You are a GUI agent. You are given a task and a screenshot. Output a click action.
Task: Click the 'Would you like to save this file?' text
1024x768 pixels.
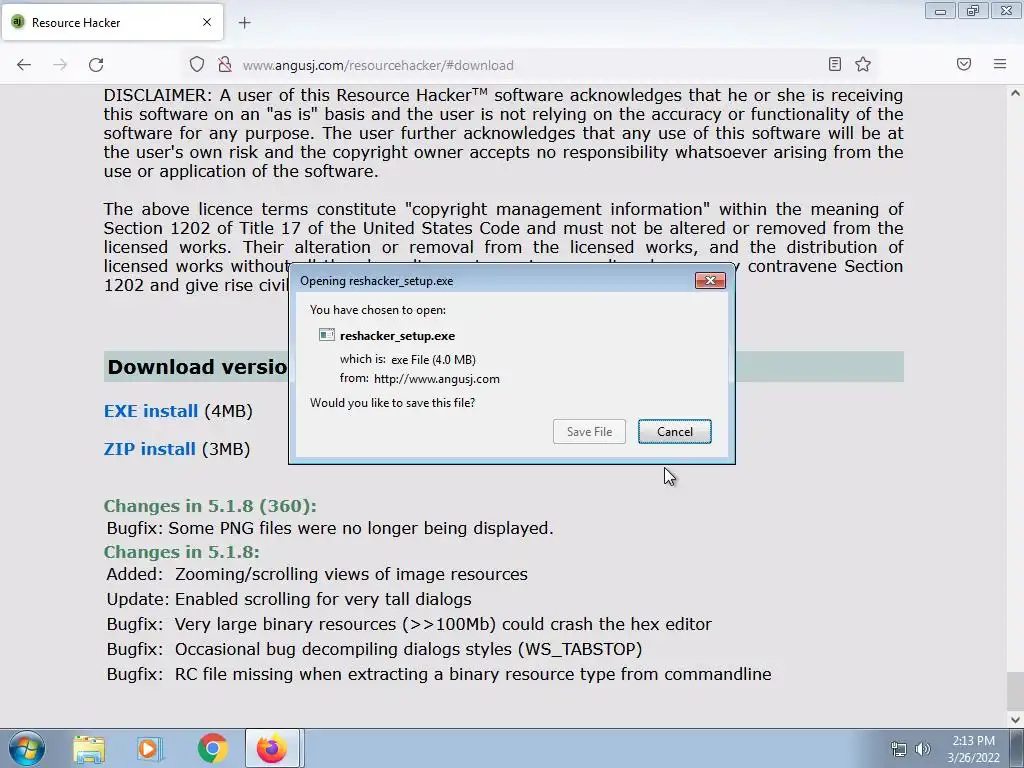tap(392, 403)
